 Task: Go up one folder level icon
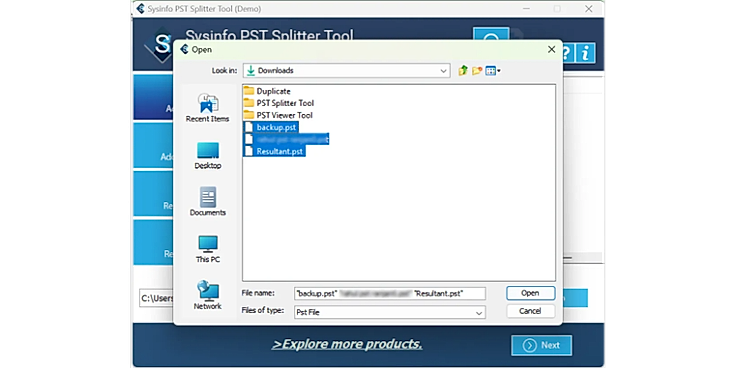coord(463,71)
